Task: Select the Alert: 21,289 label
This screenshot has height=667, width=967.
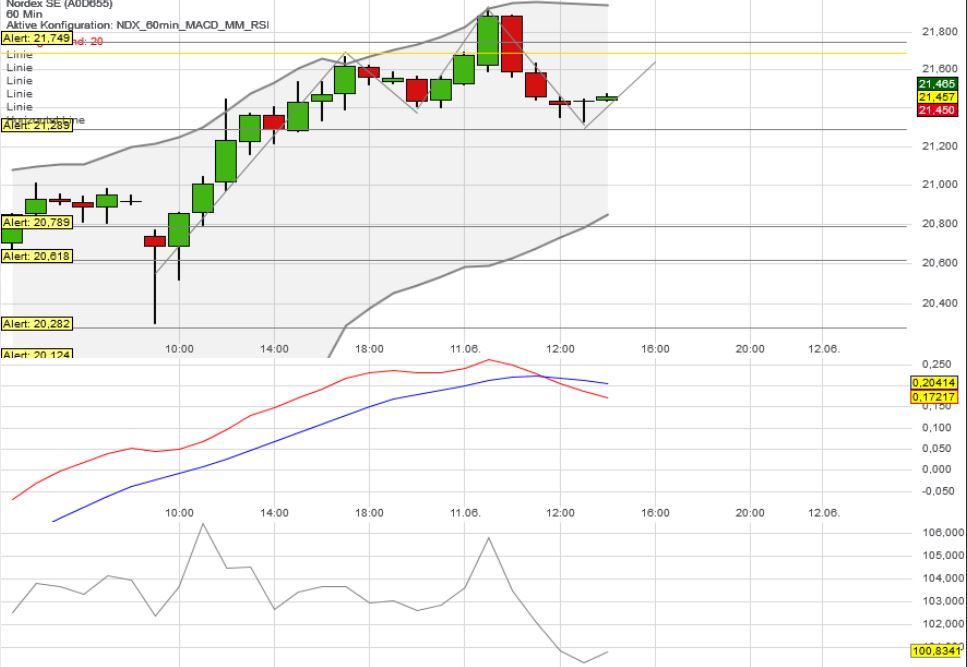Action: pos(37,125)
